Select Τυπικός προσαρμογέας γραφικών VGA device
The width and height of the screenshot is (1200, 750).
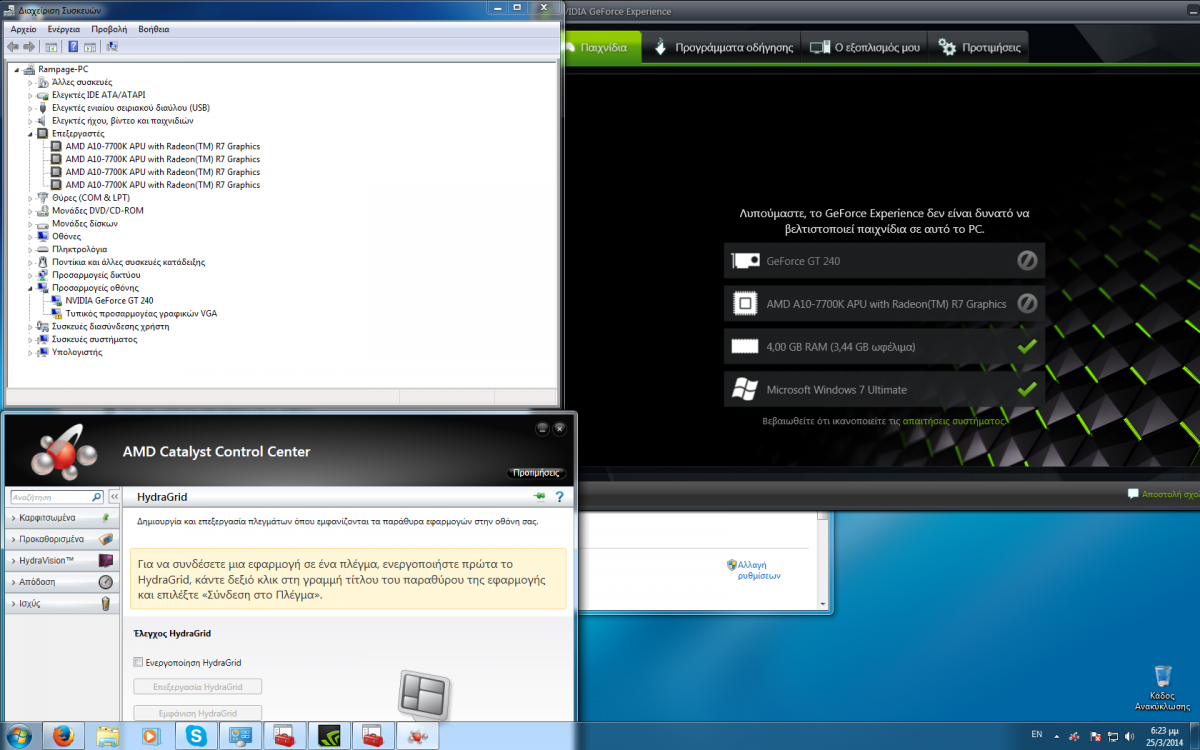tap(141, 313)
